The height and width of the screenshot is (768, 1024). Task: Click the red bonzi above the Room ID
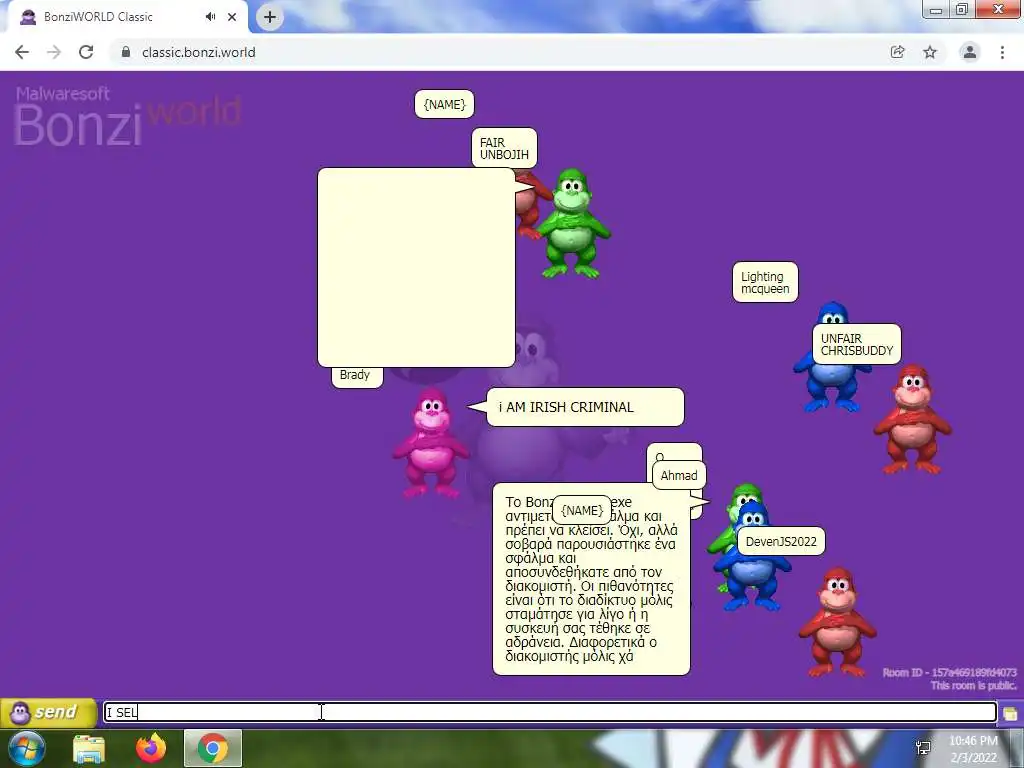pos(837,622)
